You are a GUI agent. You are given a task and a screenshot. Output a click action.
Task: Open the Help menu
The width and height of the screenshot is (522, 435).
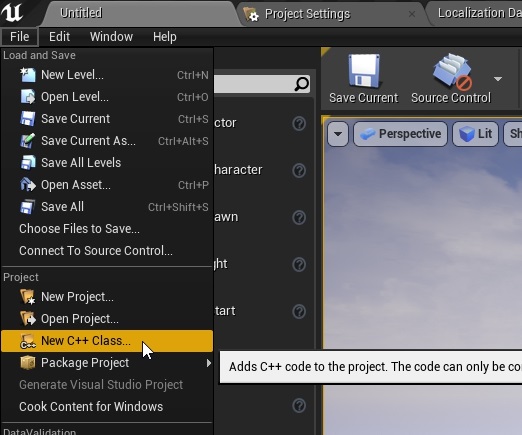point(165,37)
